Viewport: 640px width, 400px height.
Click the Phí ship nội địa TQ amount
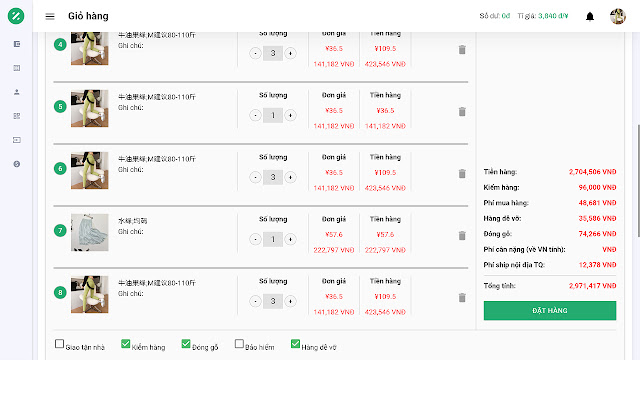click(x=597, y=265)
